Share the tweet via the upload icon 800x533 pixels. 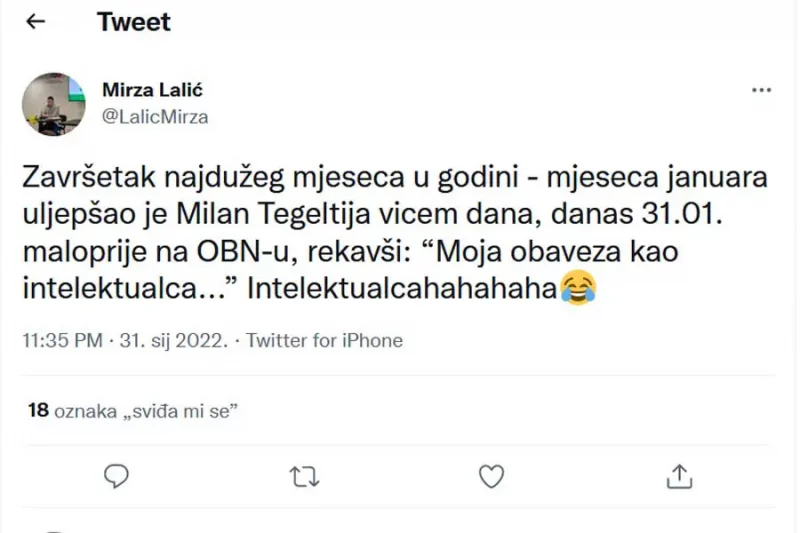(679, 476)
